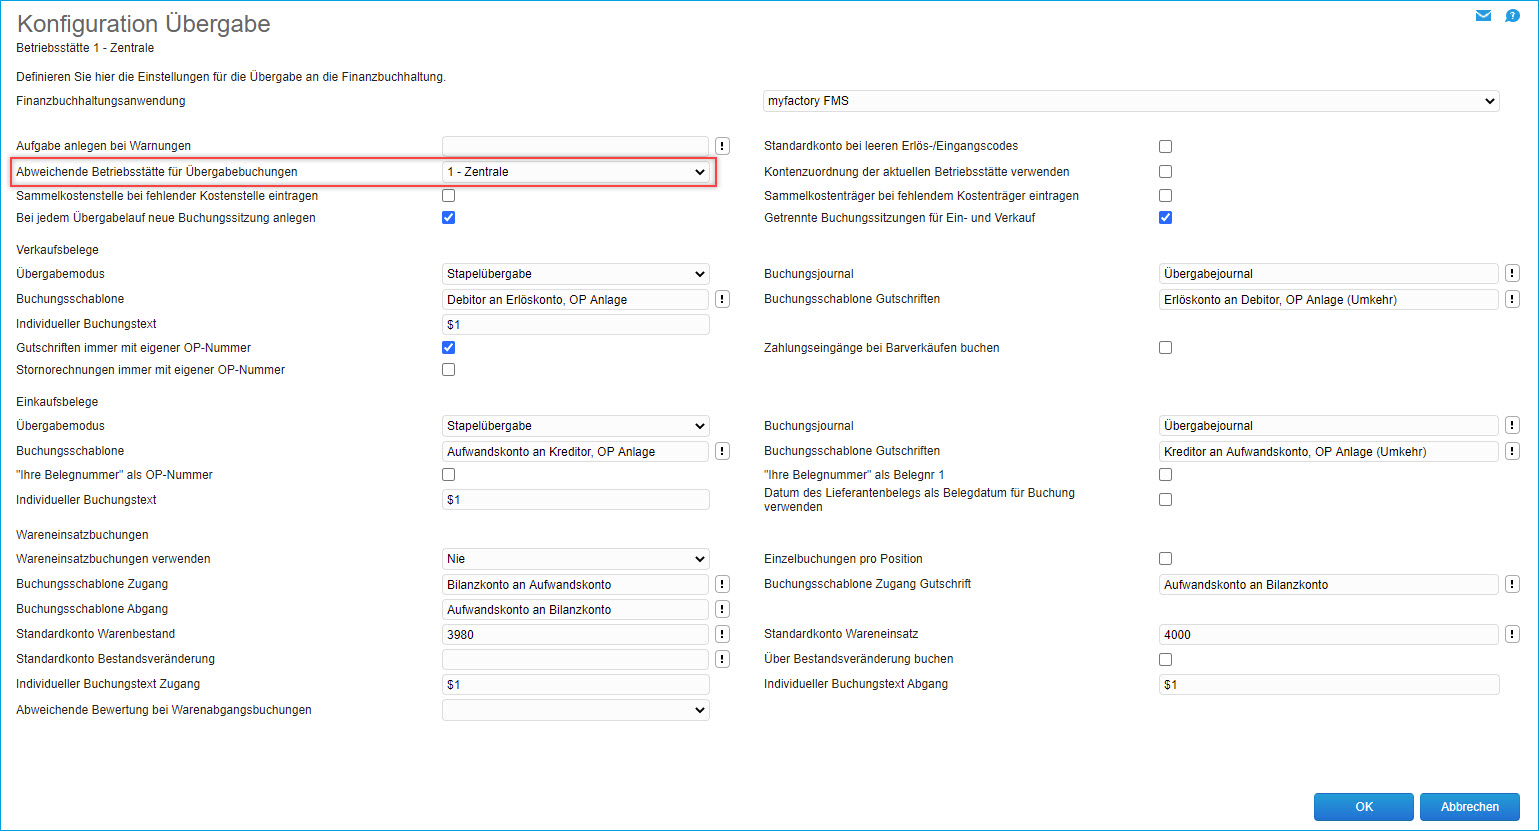Screen dimensions: 1539x831
Task: Click Standardkonto Warenbestand field 3980
Action: point(576,634)
